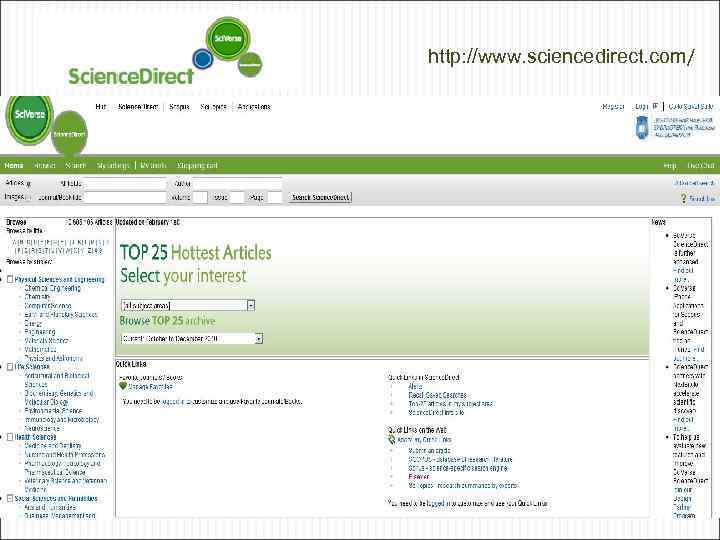
Task: Click the Login link
Action: (641, 107)
